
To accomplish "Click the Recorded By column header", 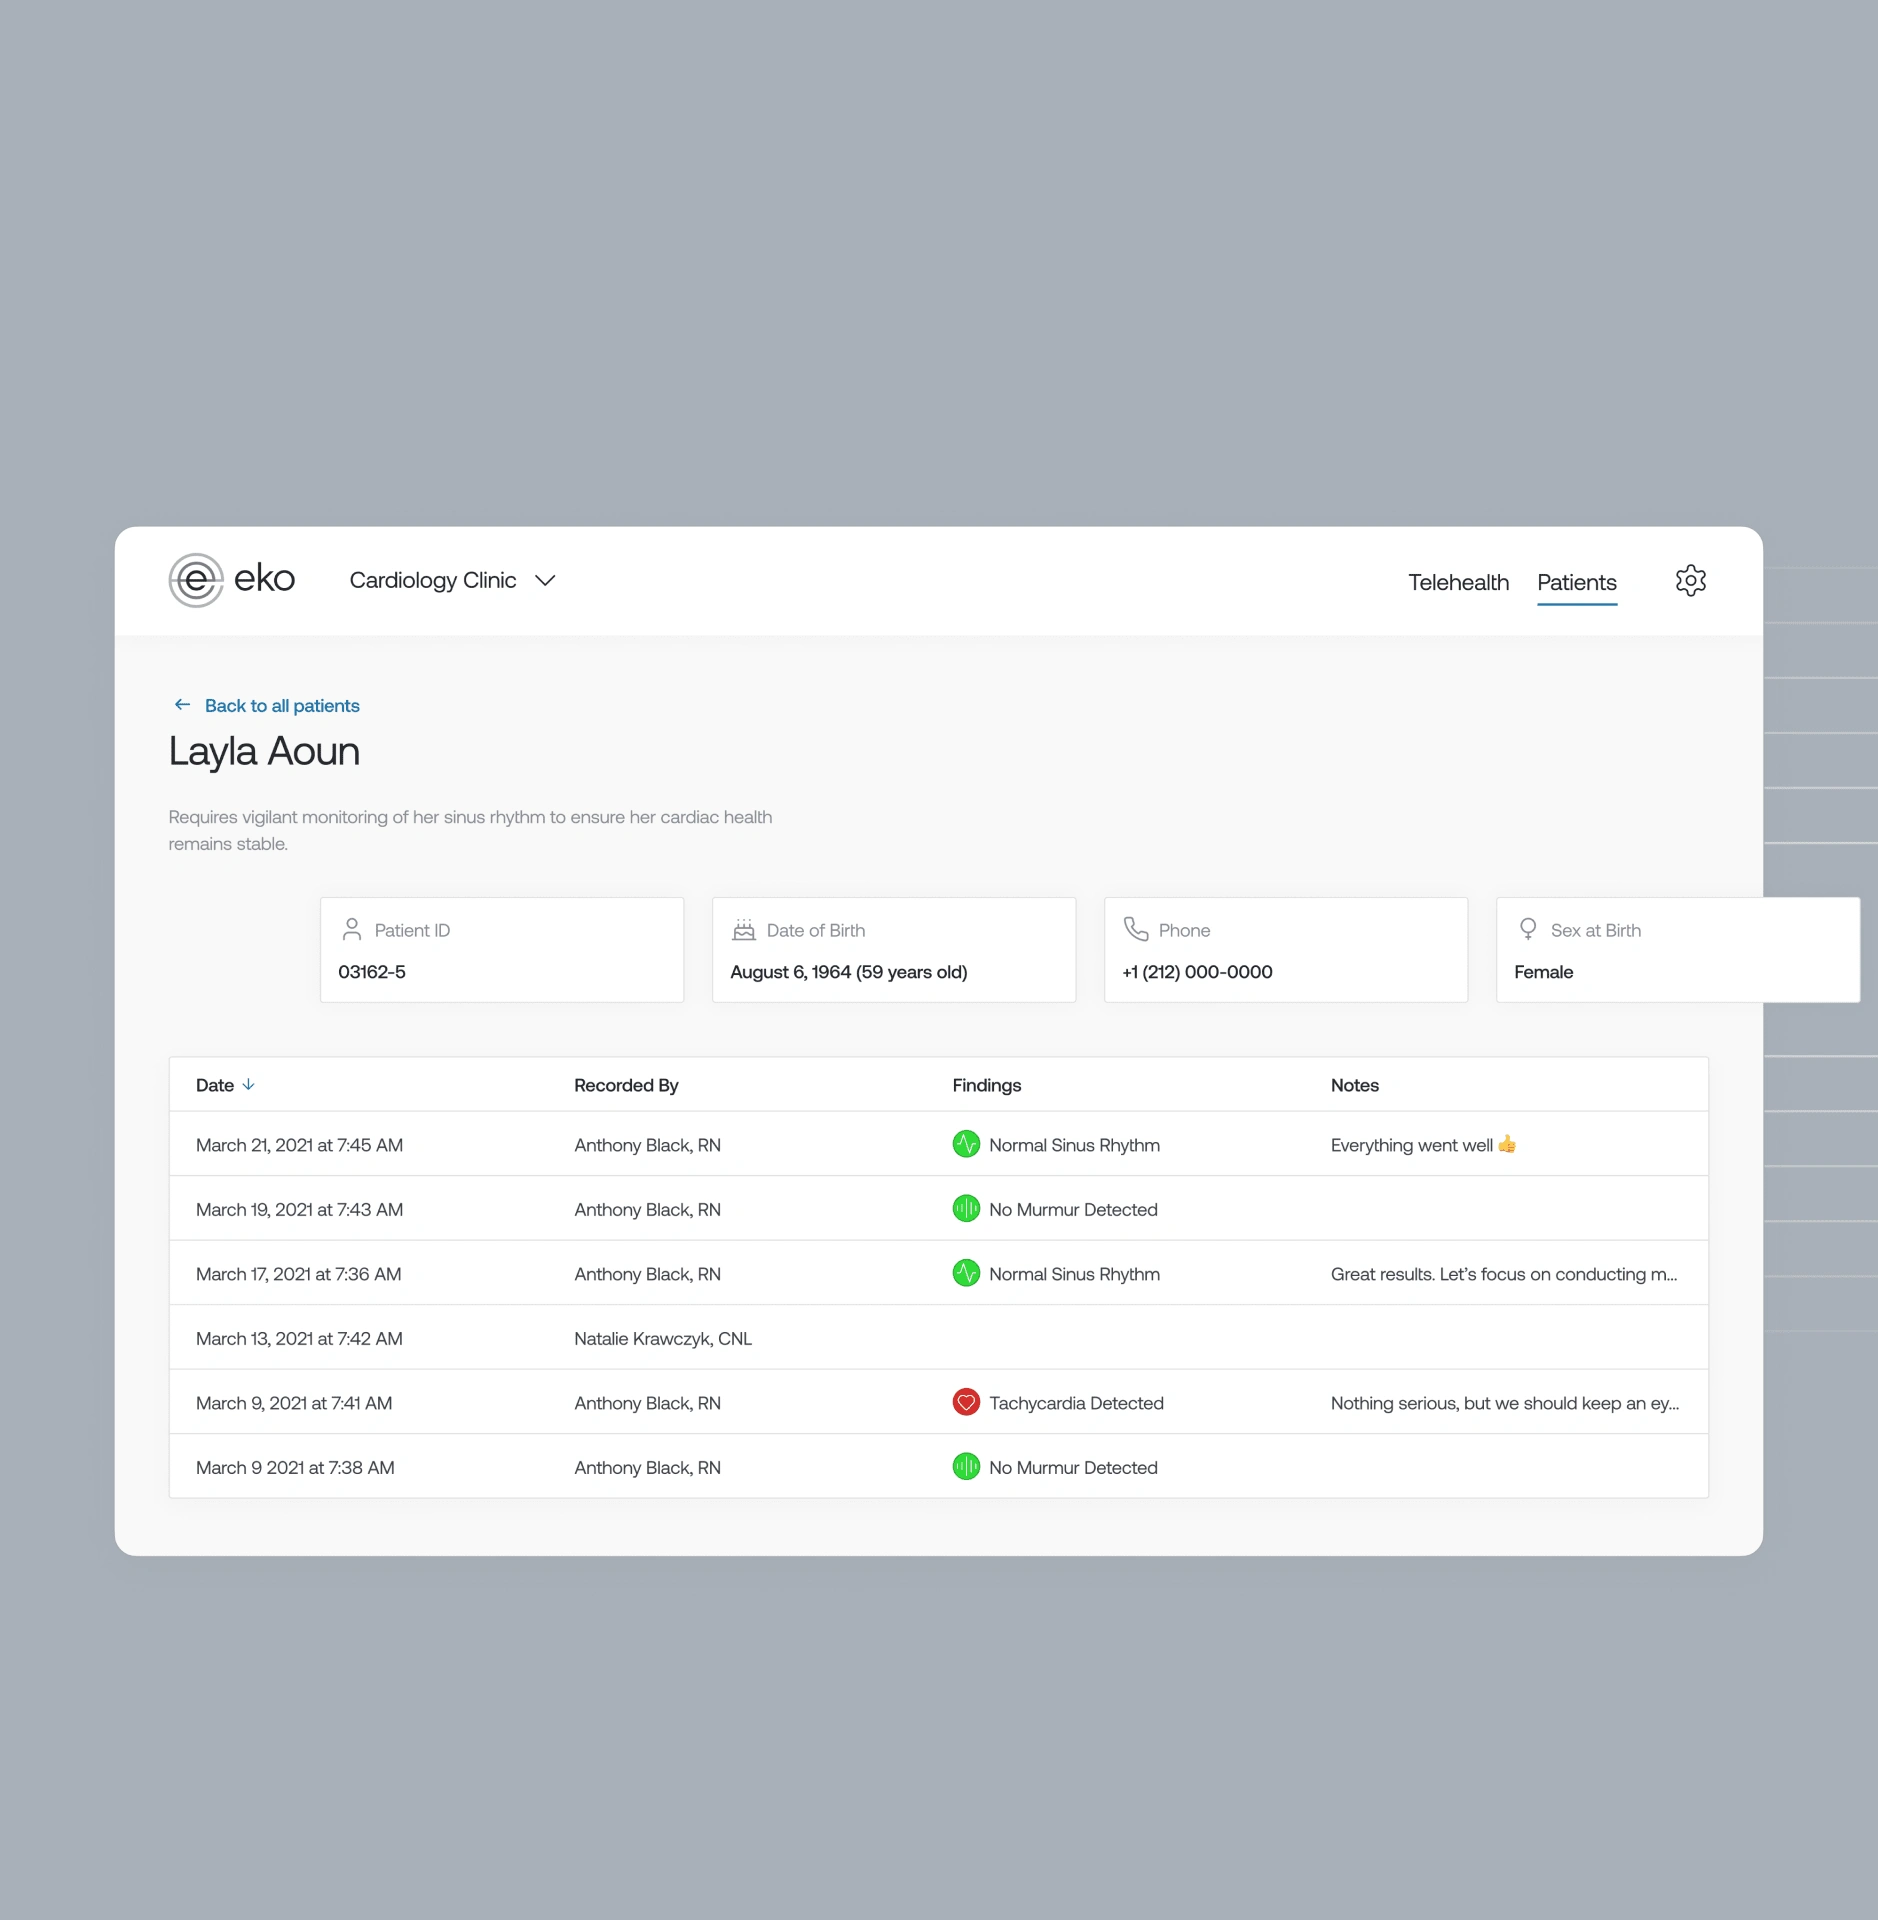I will point(626,1085).
